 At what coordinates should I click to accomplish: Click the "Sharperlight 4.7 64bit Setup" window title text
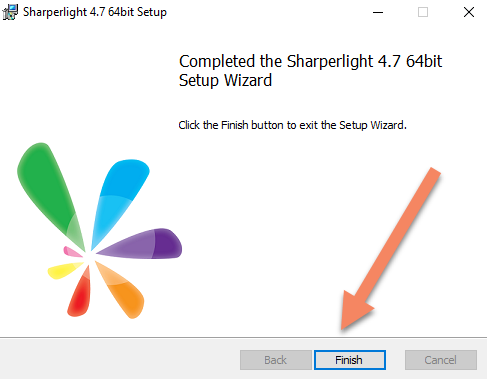(x=95, y=12)
